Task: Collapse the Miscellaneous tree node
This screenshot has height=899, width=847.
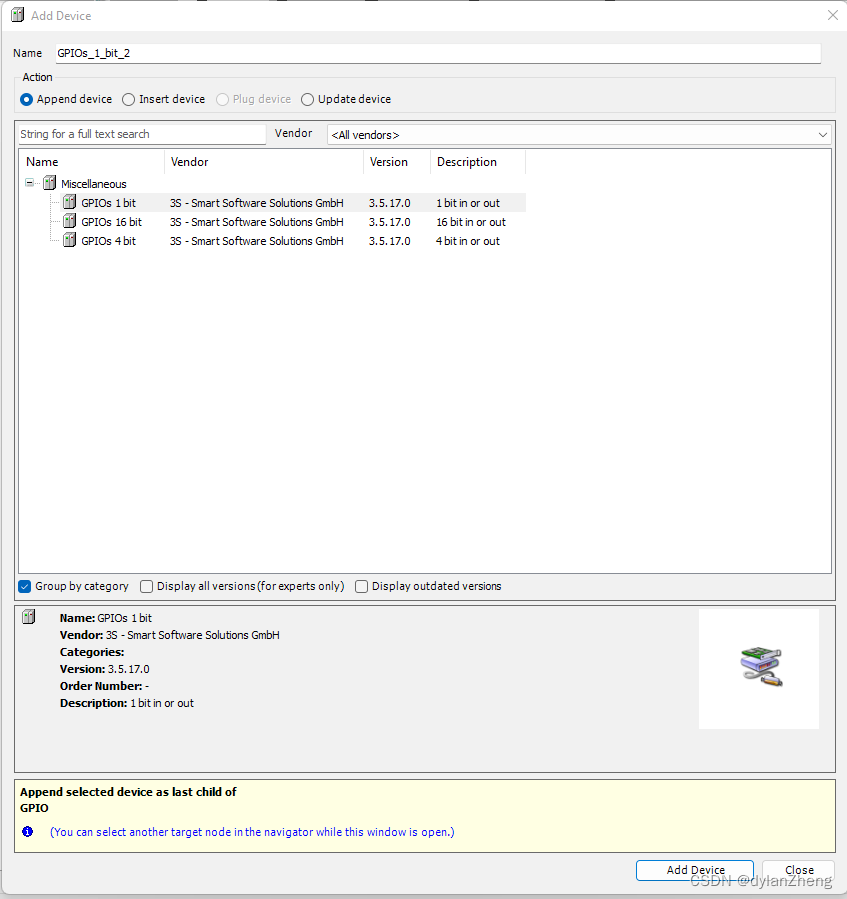Action: [29, 183]
